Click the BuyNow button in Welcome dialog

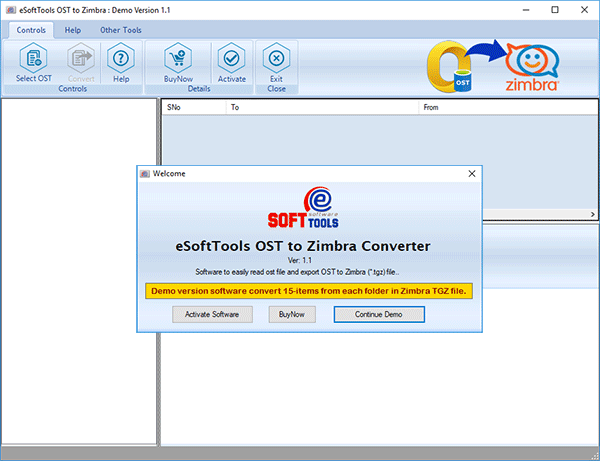coord(292,314)
